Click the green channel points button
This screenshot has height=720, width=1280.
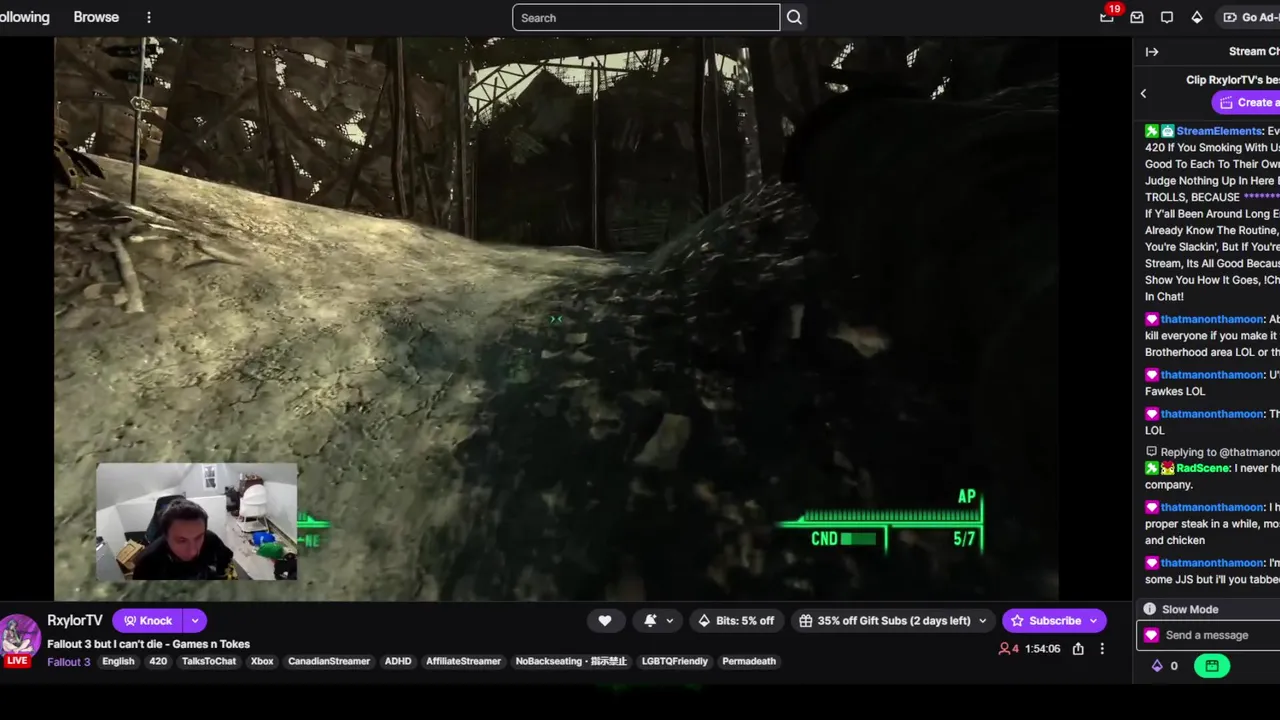(x=1212, y=666)
